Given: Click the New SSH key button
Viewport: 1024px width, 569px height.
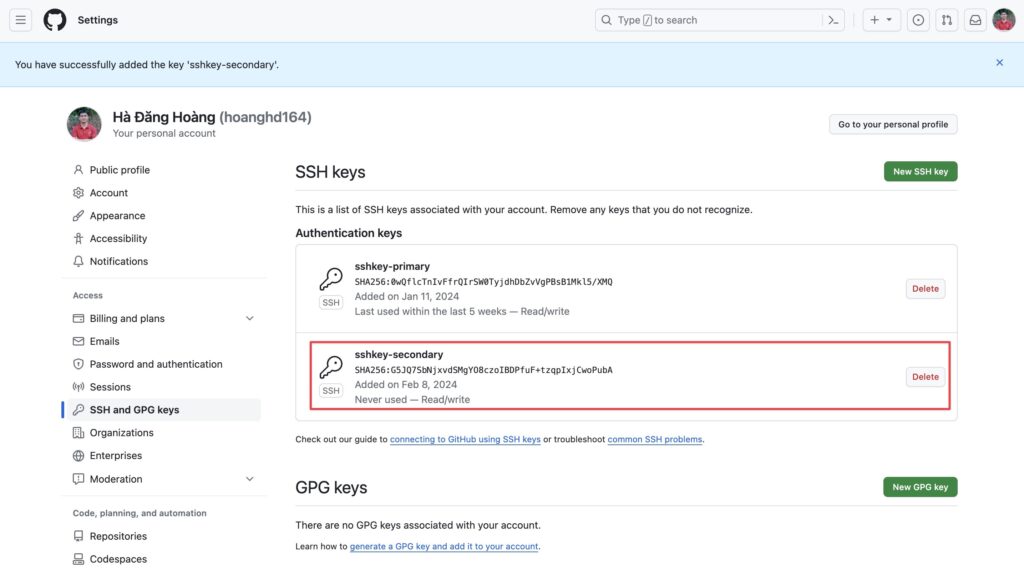Looking at the screenshot, I should (920, 171).
